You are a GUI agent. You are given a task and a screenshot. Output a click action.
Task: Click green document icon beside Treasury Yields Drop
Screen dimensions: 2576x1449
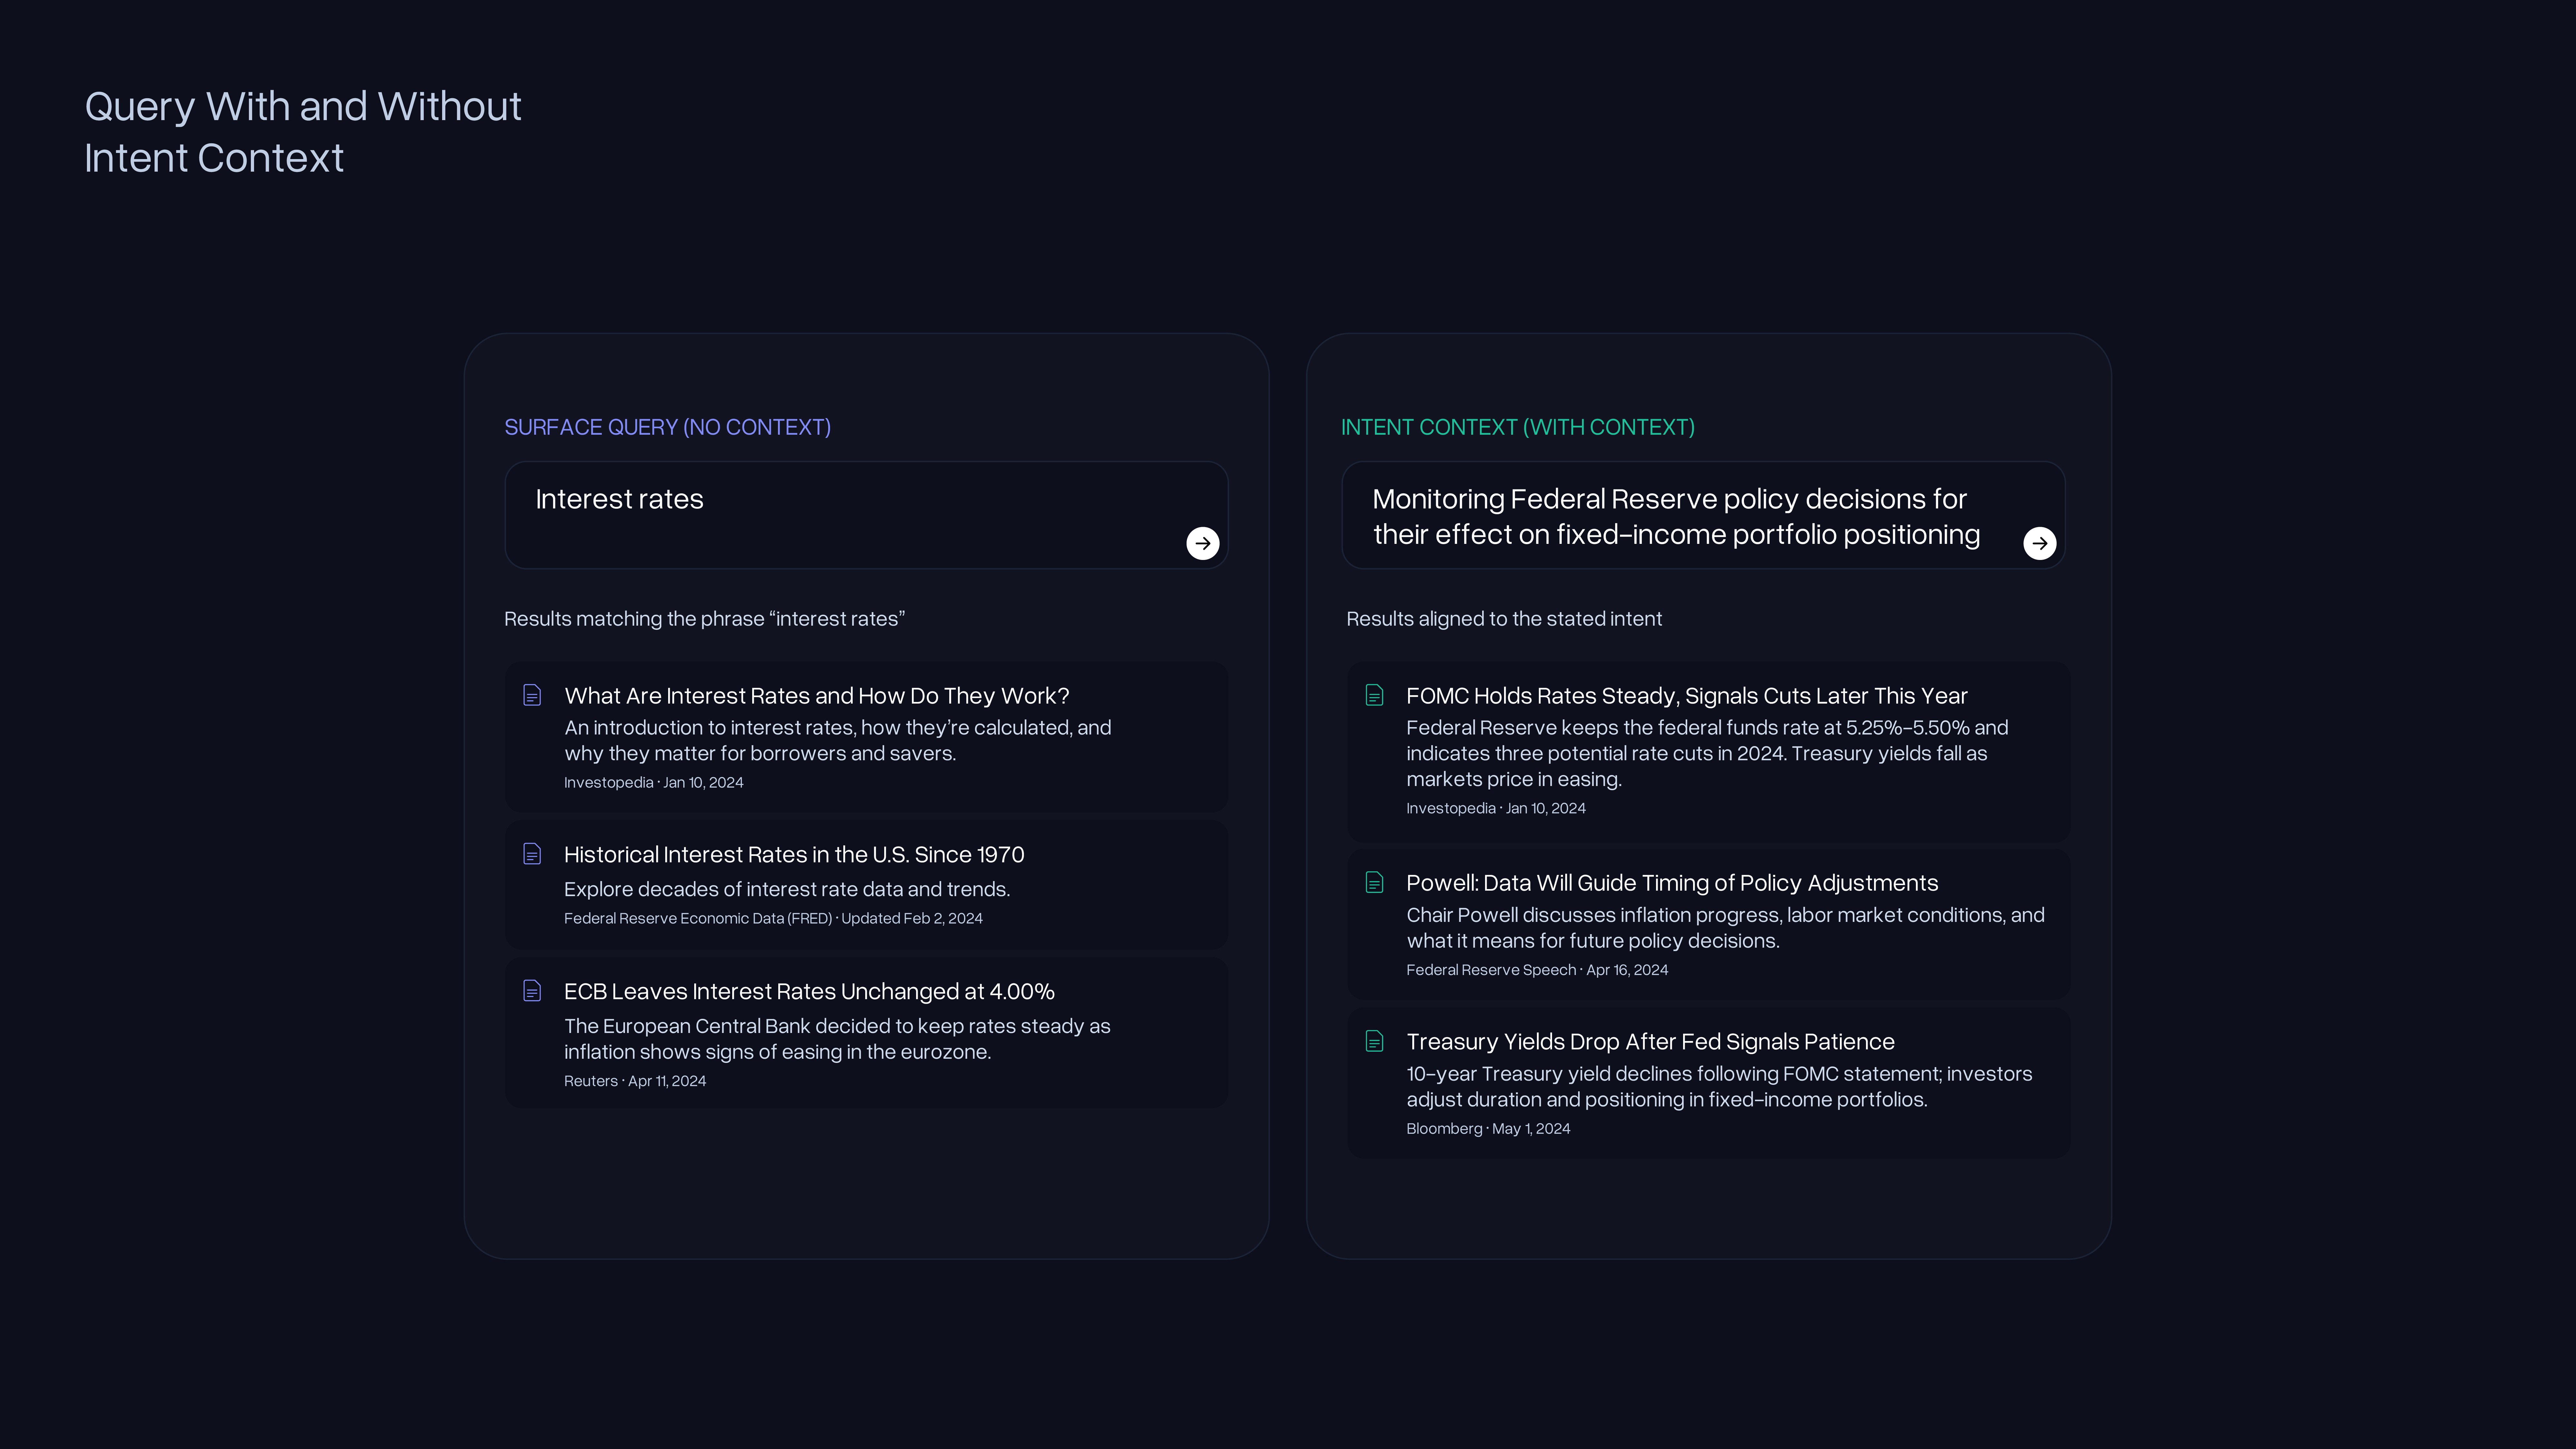point(1374,1041)
